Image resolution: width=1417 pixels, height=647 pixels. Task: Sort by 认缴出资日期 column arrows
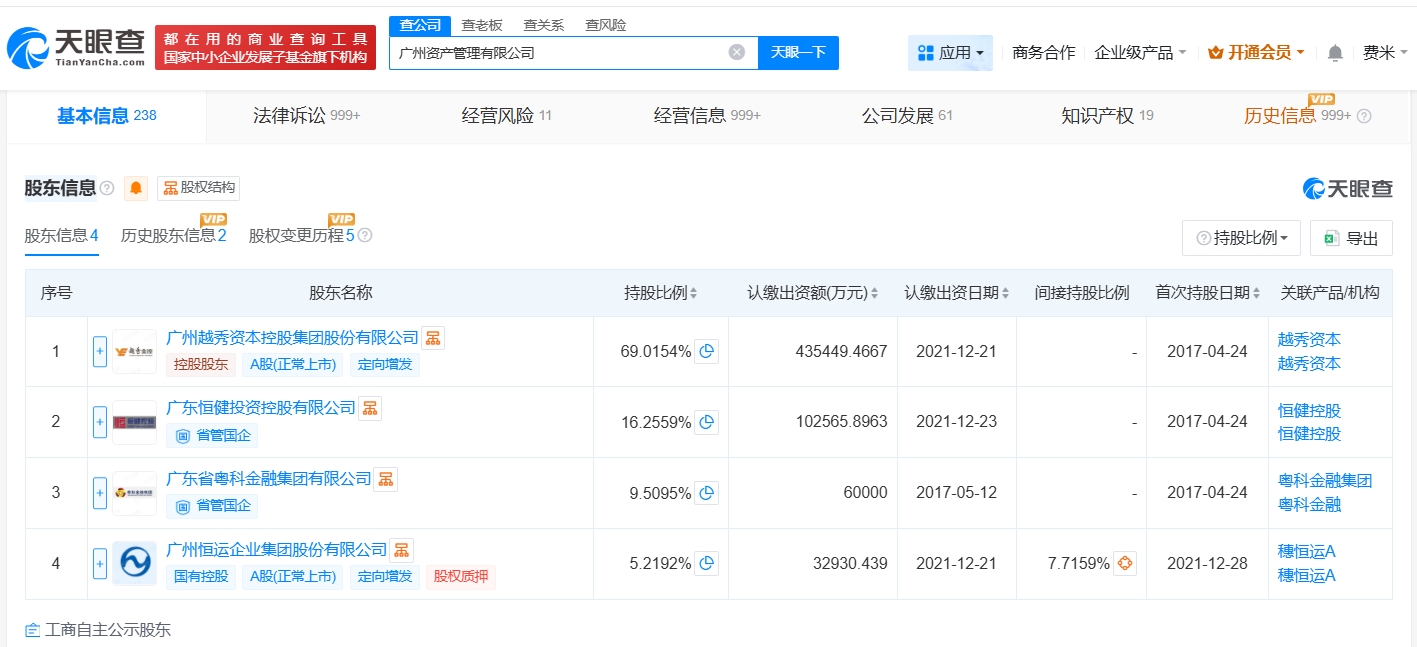point(1005,293)
